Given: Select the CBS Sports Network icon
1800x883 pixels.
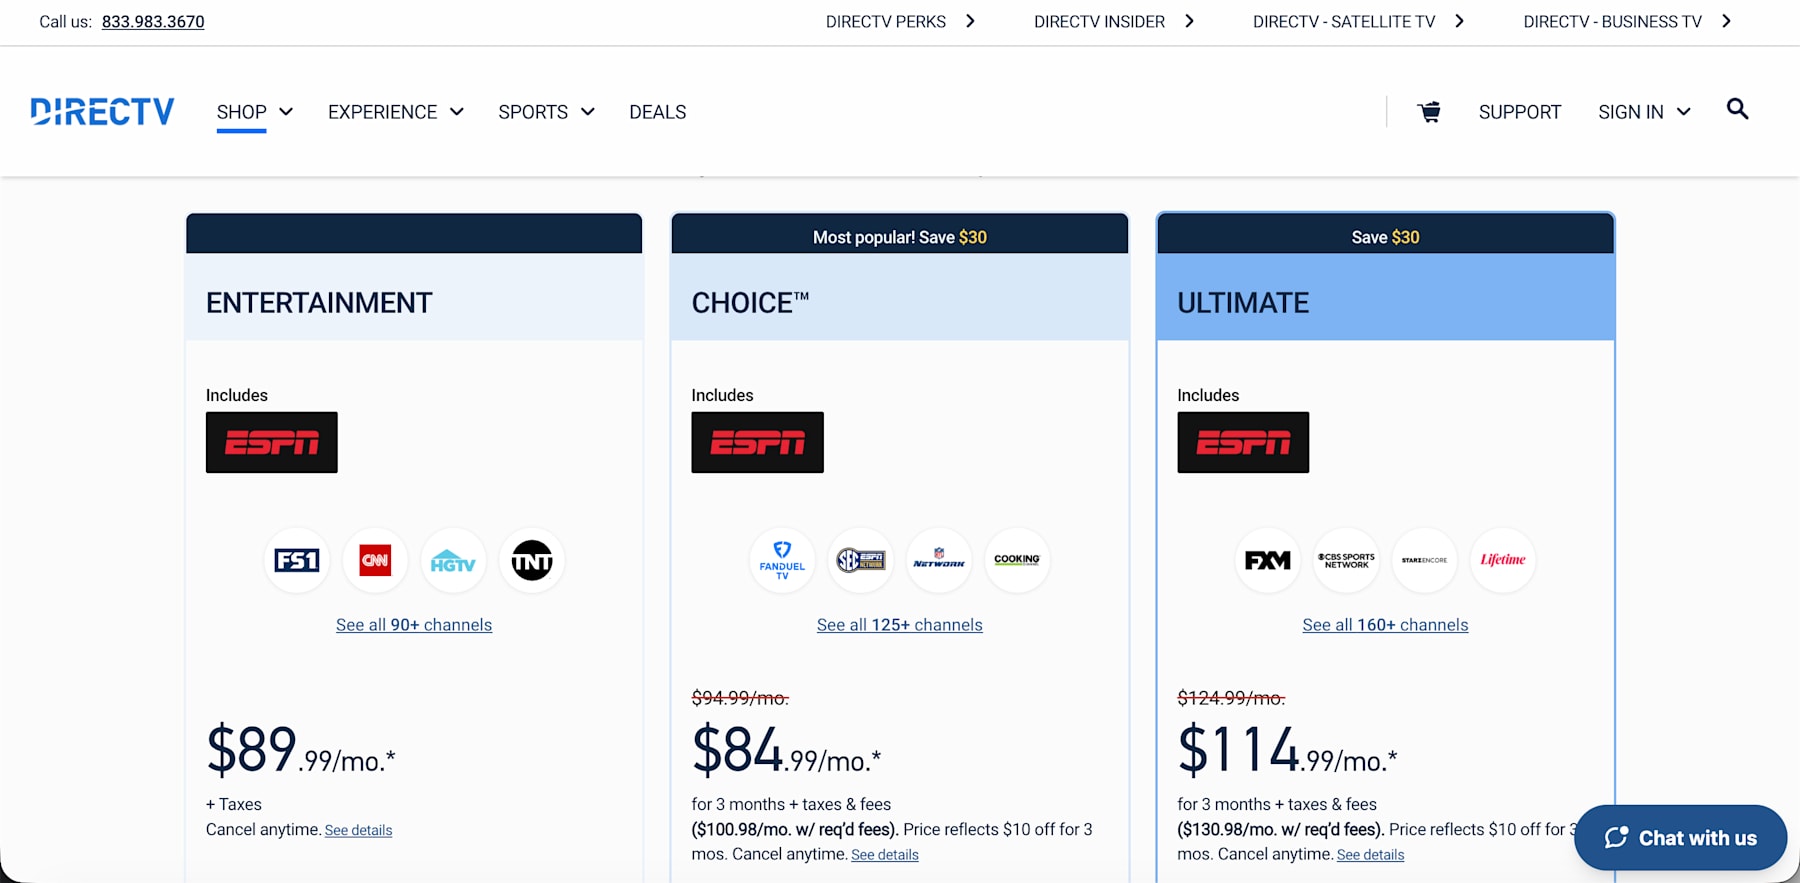Looking at the screenshot, I should 1346,561.
